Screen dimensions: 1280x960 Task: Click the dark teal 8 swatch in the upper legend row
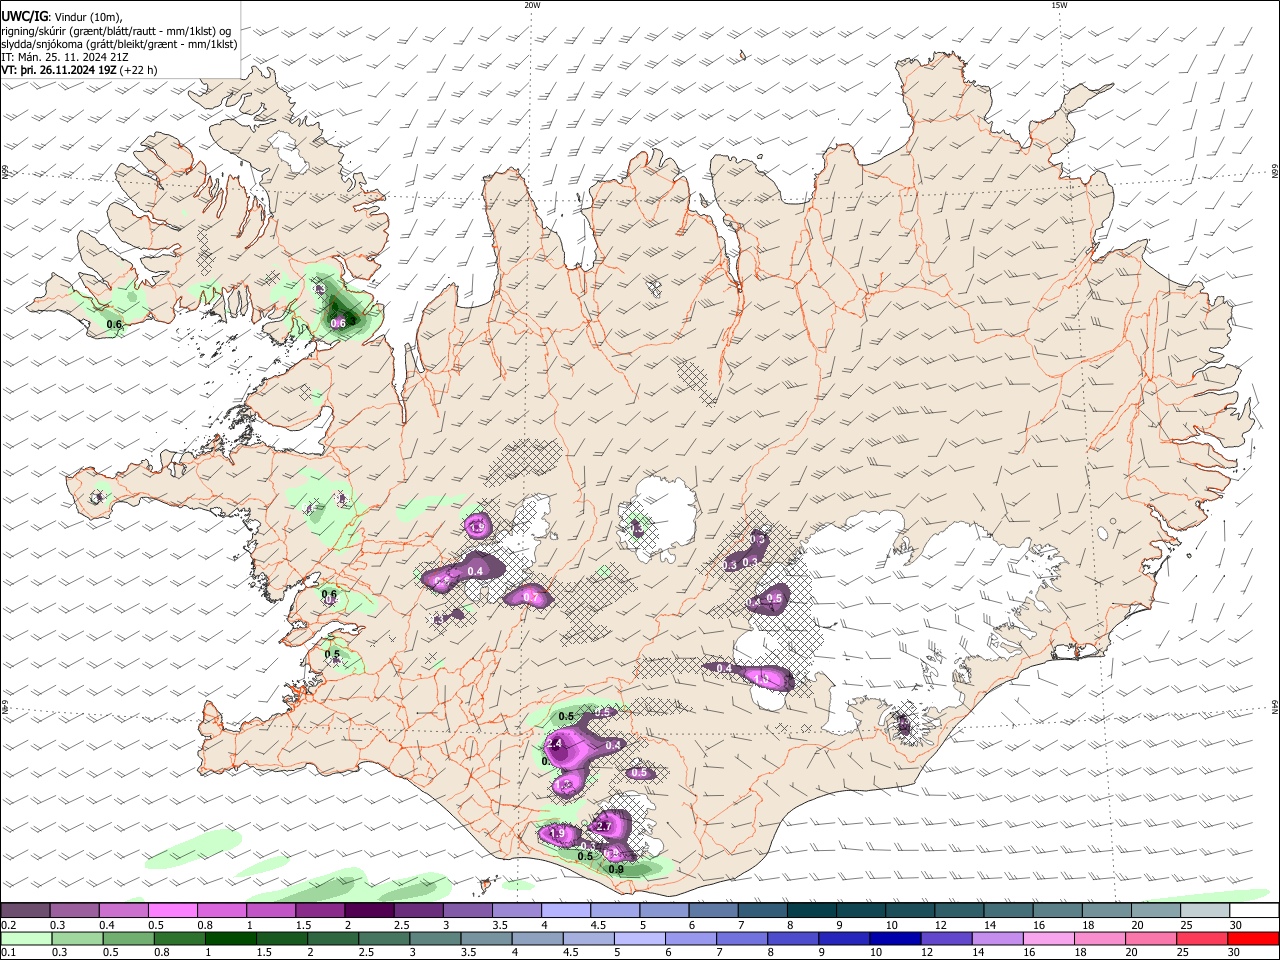812,910
